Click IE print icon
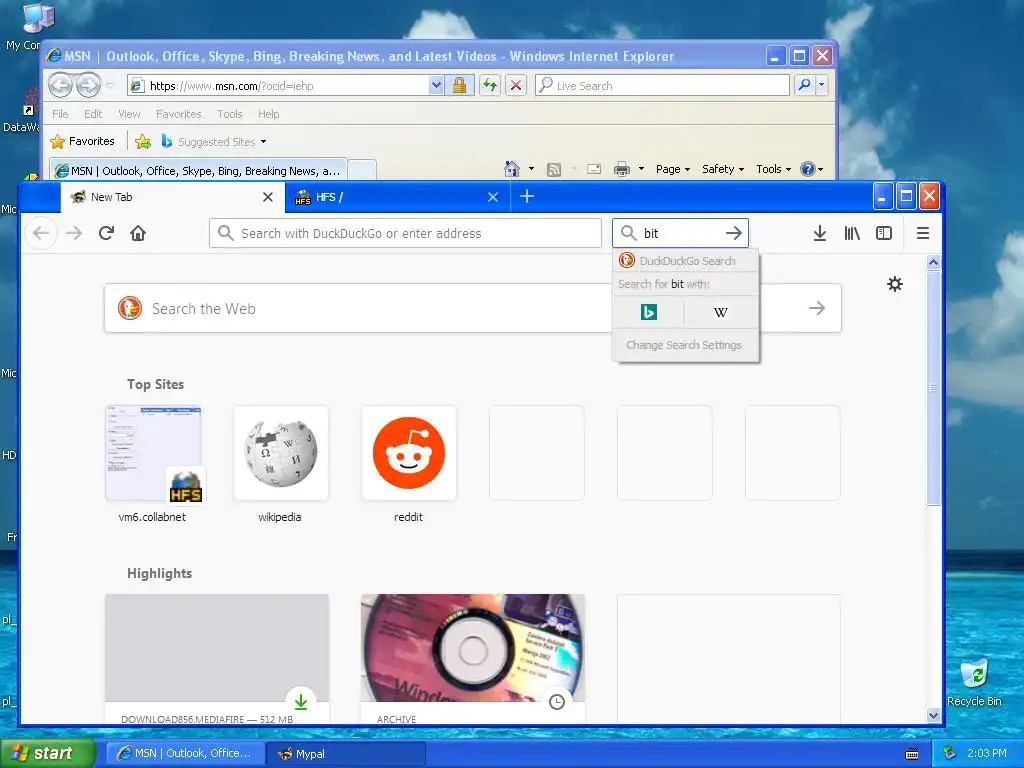 tap(622, 169)
